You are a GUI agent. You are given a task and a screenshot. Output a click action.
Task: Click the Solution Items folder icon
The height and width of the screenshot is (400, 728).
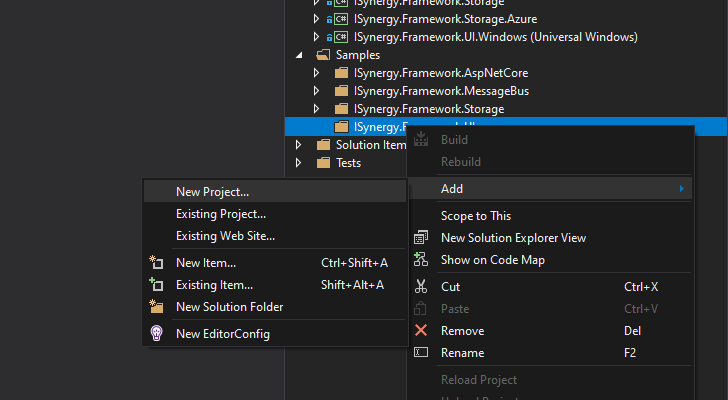click(x=323, y=145)
